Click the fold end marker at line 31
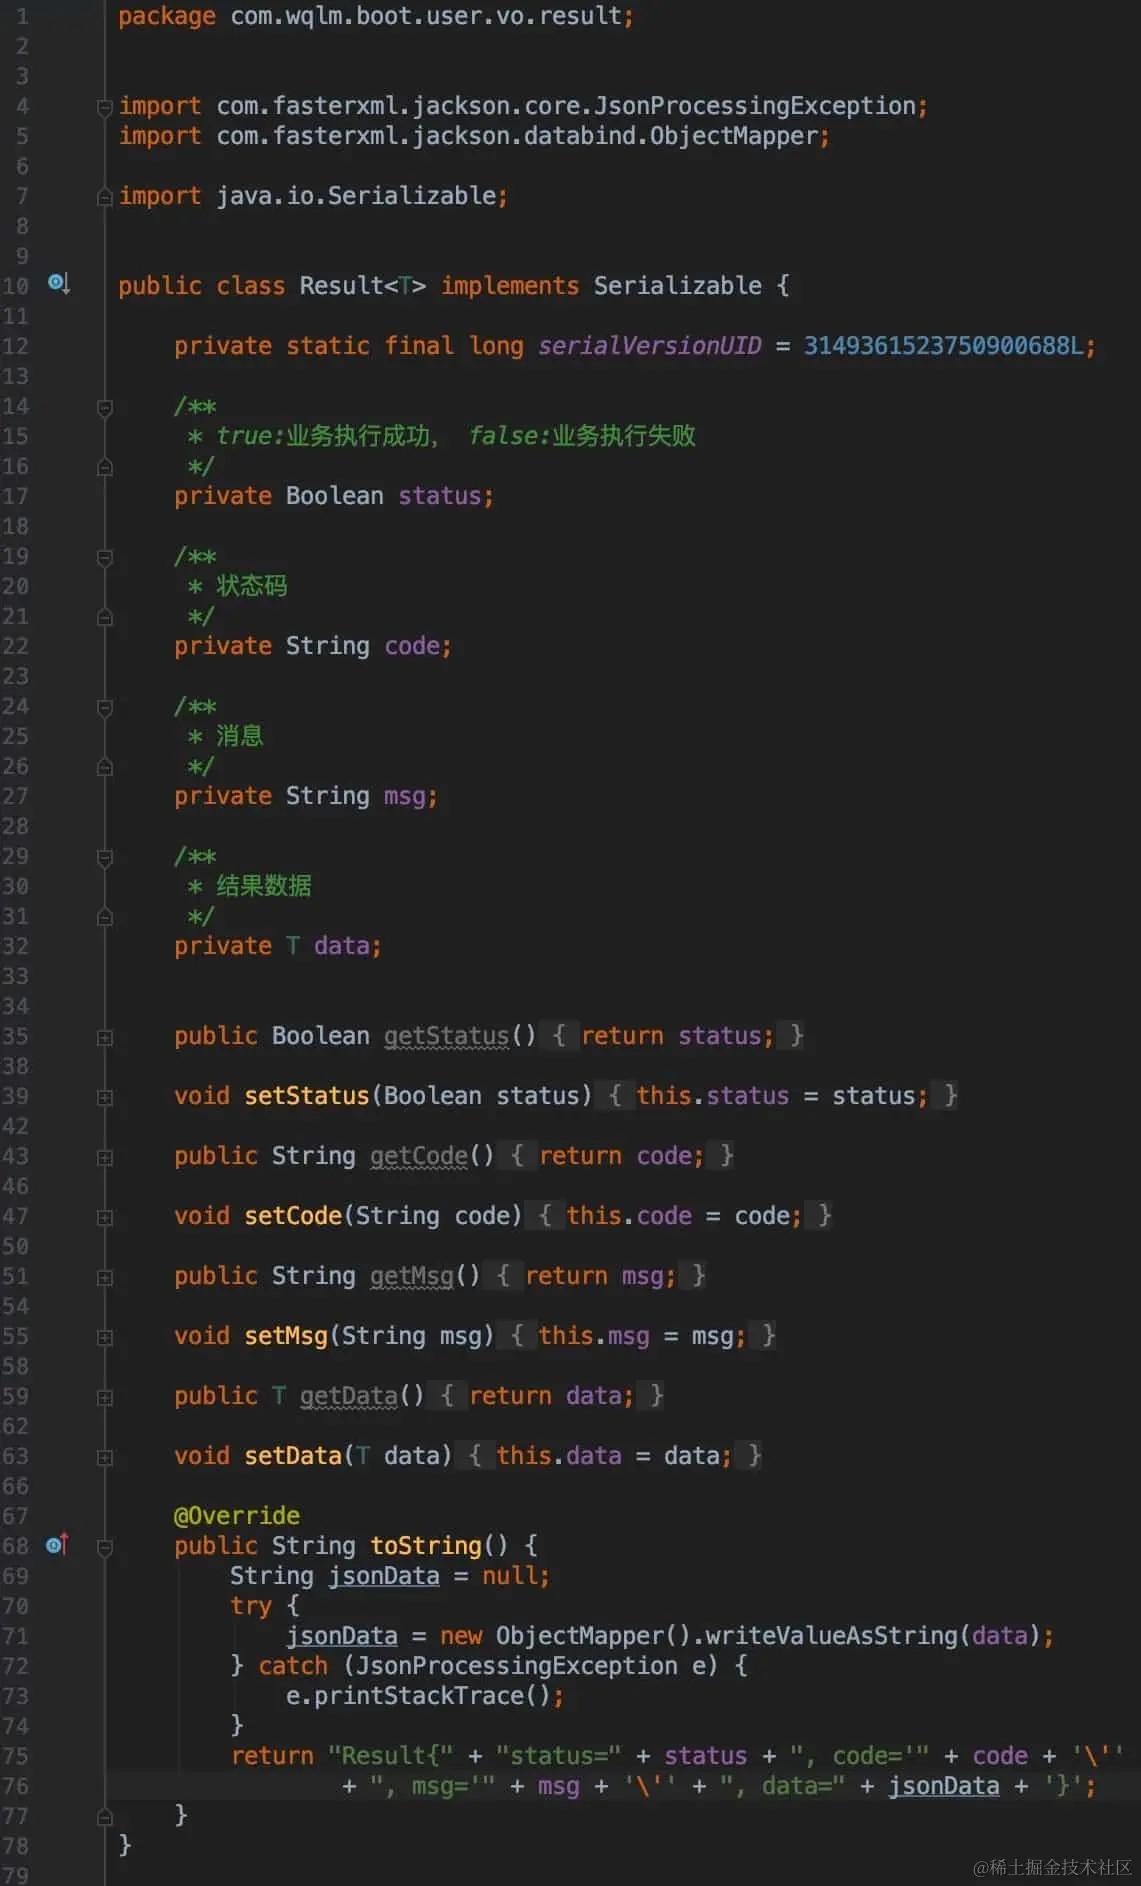The image size is (1141, 1886). point(104,917)
